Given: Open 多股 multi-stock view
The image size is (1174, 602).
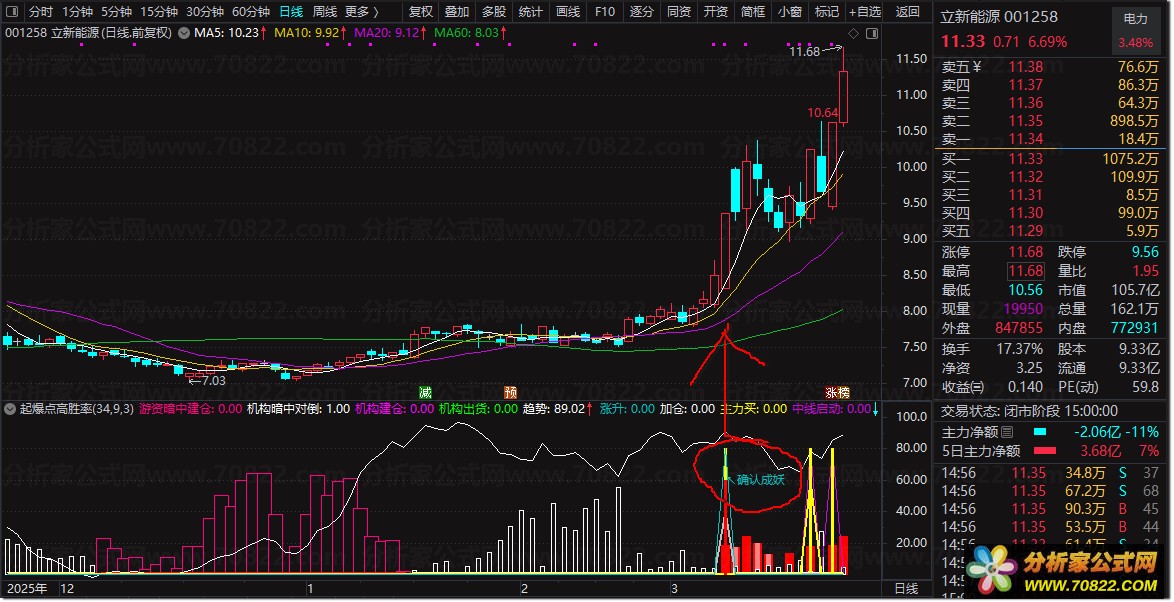Looking at the screenshot, I should pos(493,11).
